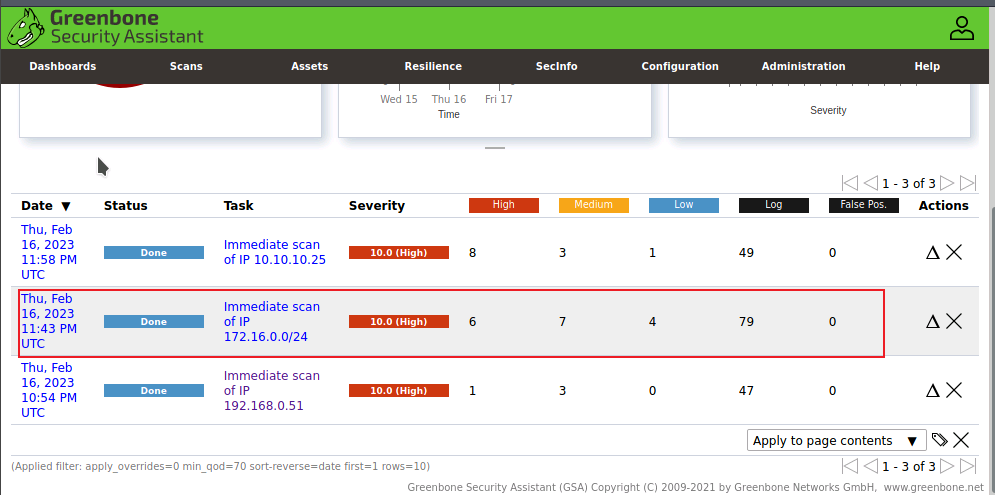Open the Immediate scan of IP 10.10.10.25 task

tap(274, 252)
